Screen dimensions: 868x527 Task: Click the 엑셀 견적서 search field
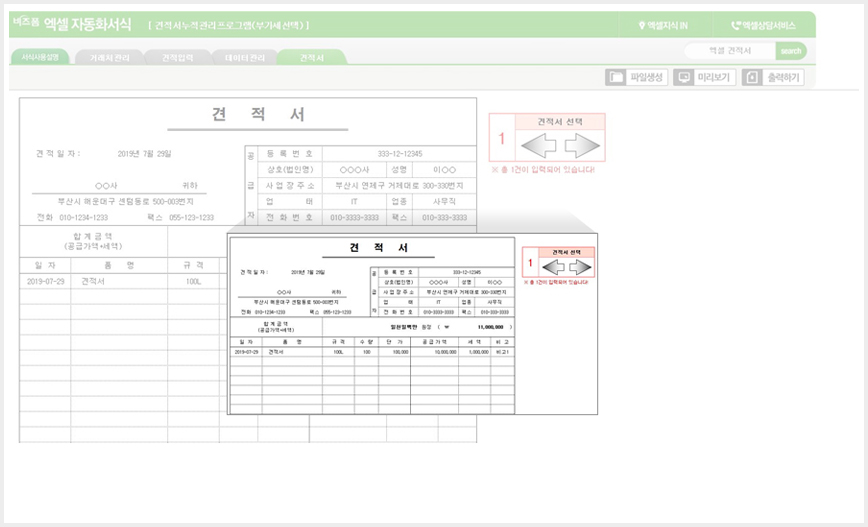[x=730, y=51]
